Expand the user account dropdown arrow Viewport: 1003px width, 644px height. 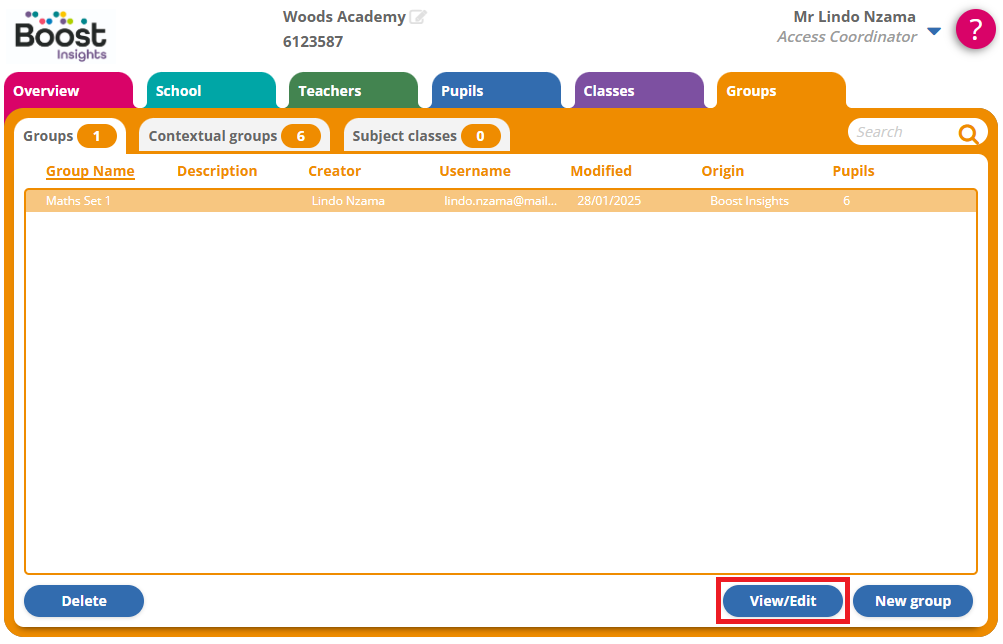pyautogui.click(x=934, y=32)
